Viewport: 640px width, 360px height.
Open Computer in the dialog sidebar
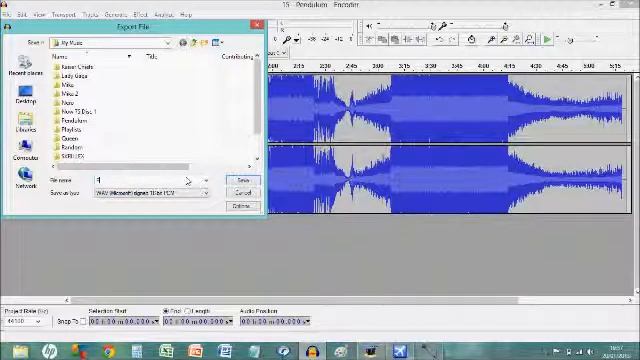(x=25, y=151)
